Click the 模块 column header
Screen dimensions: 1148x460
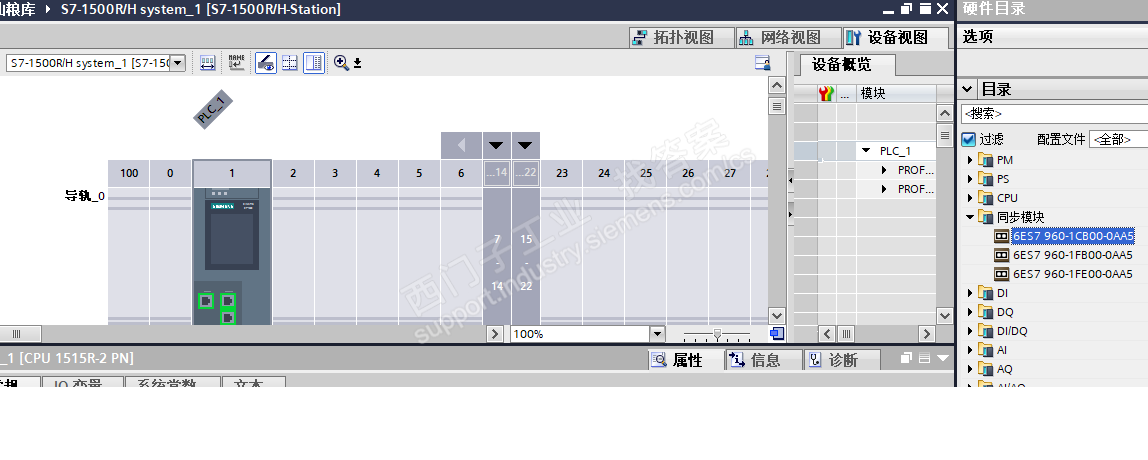point(896,94)
